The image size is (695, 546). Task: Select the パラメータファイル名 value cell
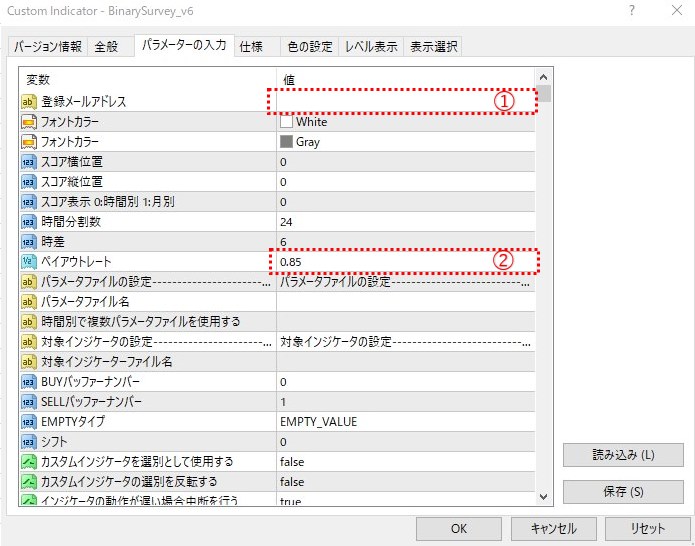(406, 302)
